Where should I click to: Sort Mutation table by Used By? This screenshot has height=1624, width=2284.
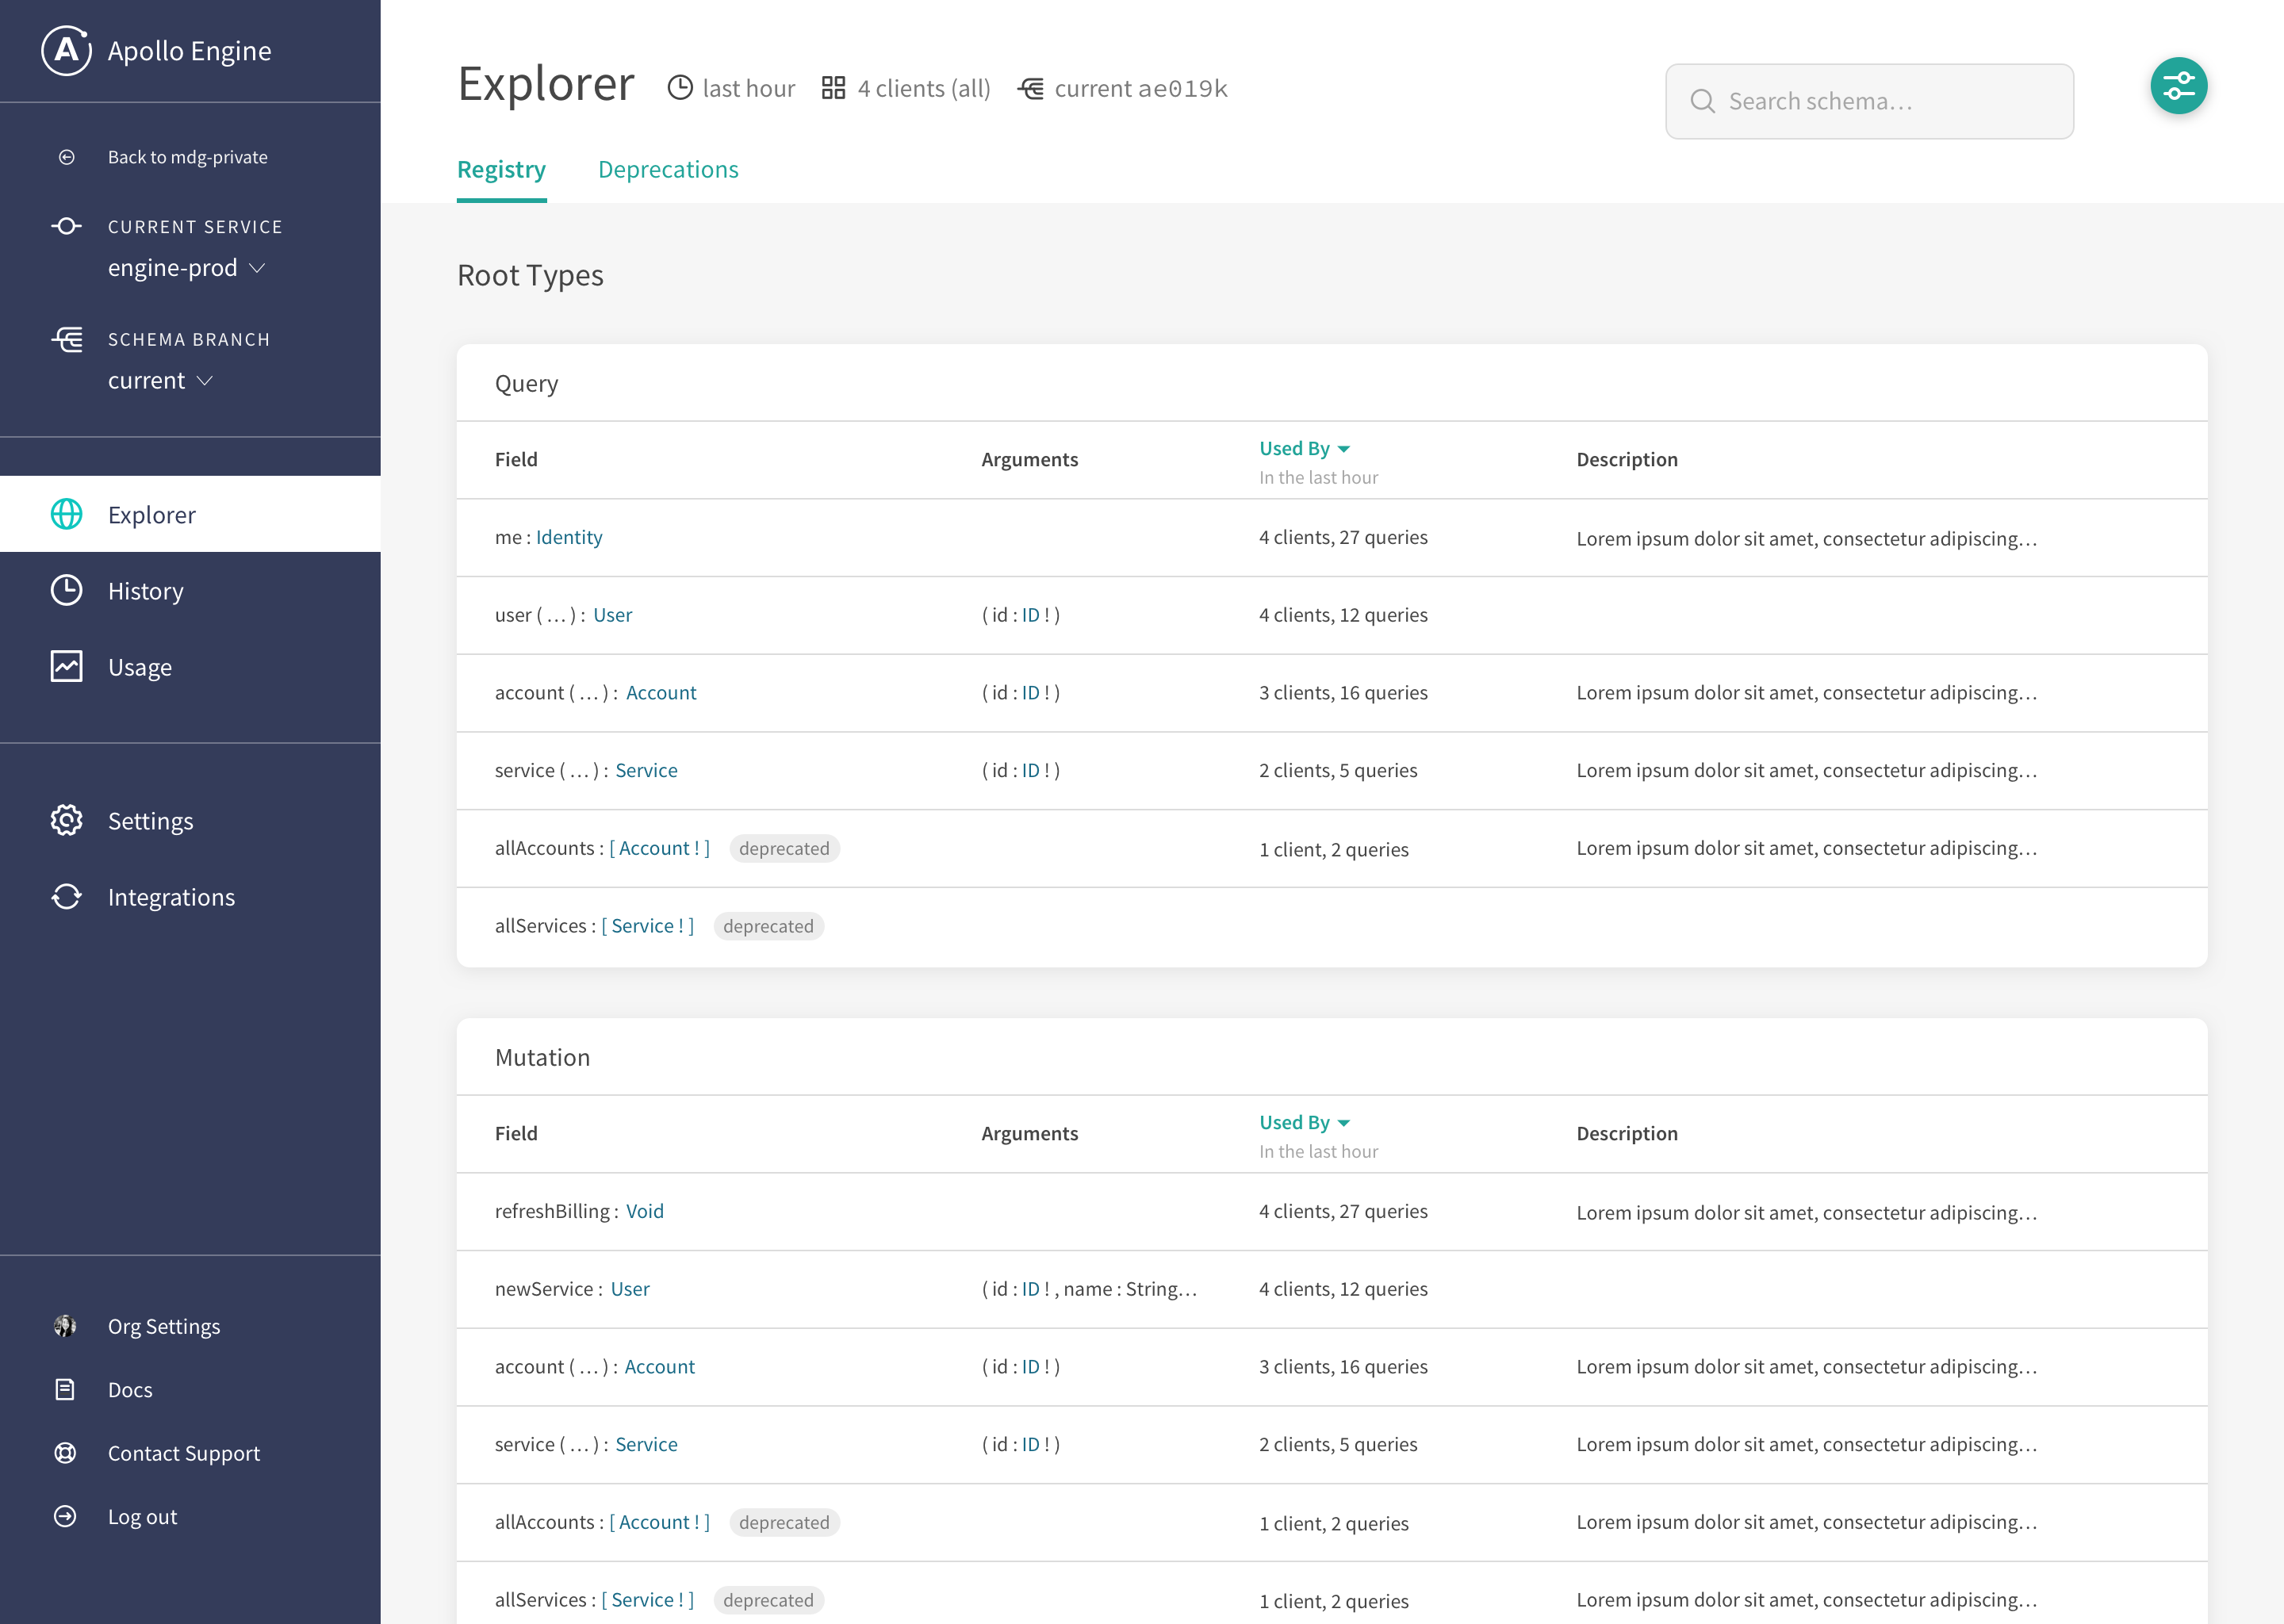pos(1303,1123)
